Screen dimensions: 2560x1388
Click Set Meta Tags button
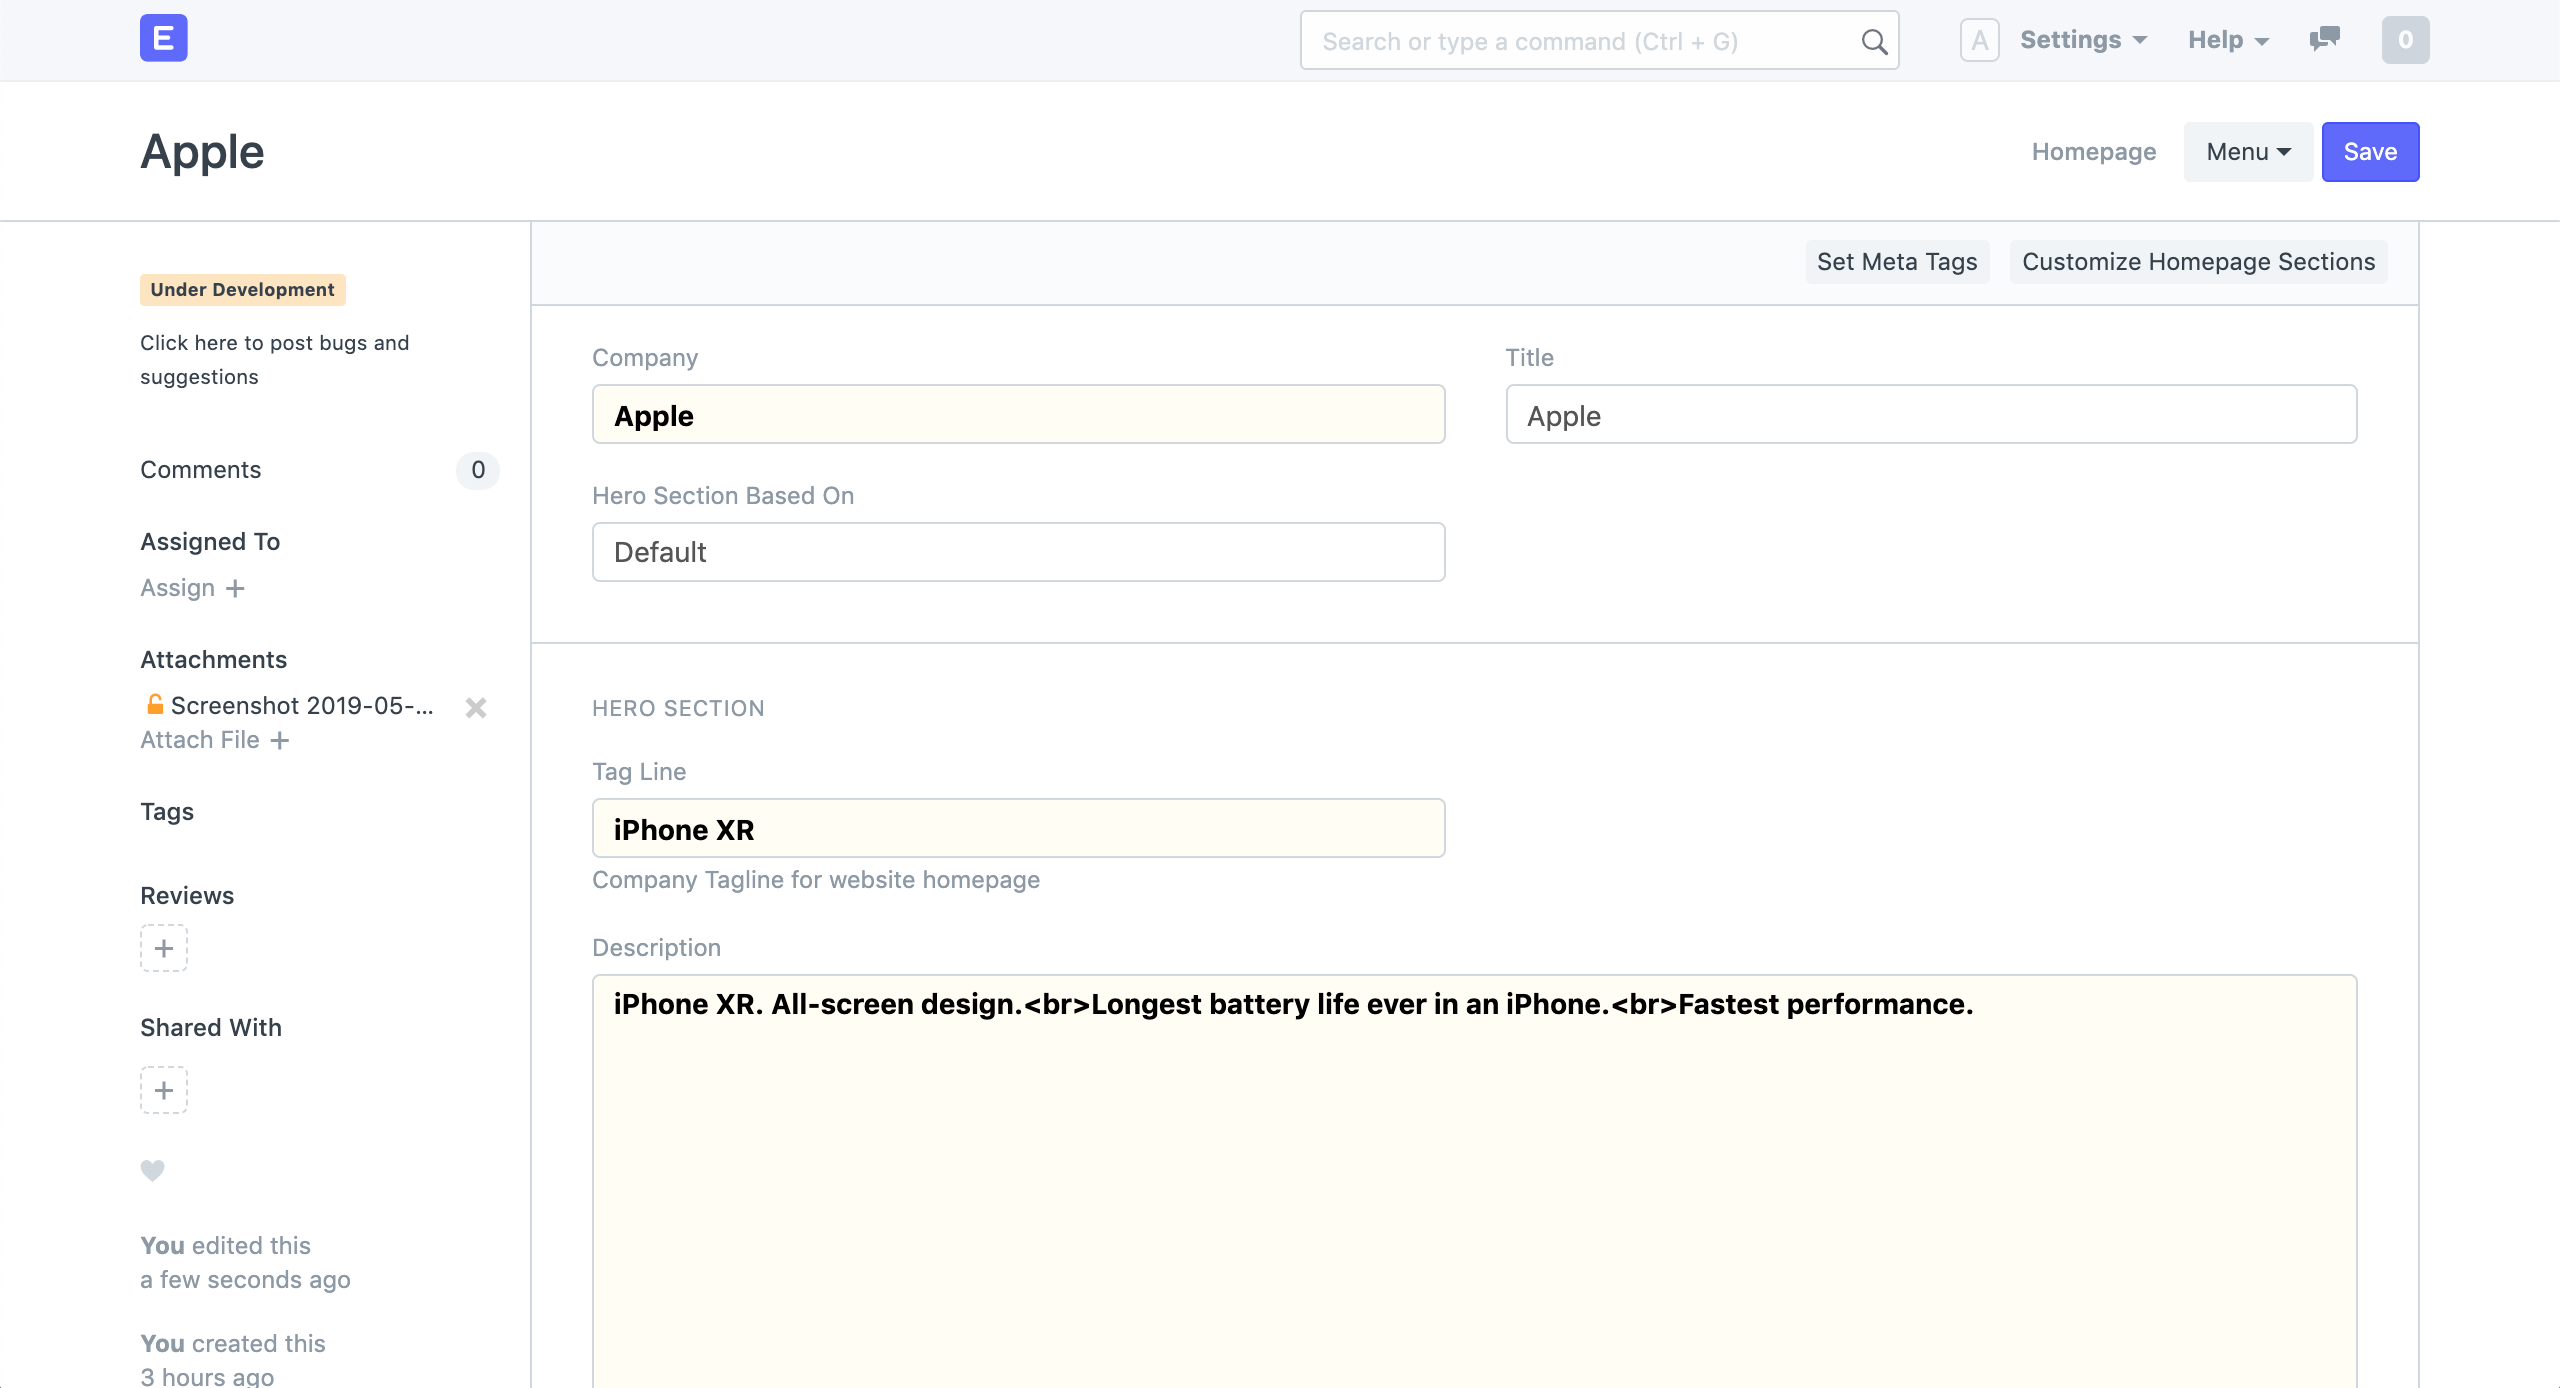coord(1896,262)
